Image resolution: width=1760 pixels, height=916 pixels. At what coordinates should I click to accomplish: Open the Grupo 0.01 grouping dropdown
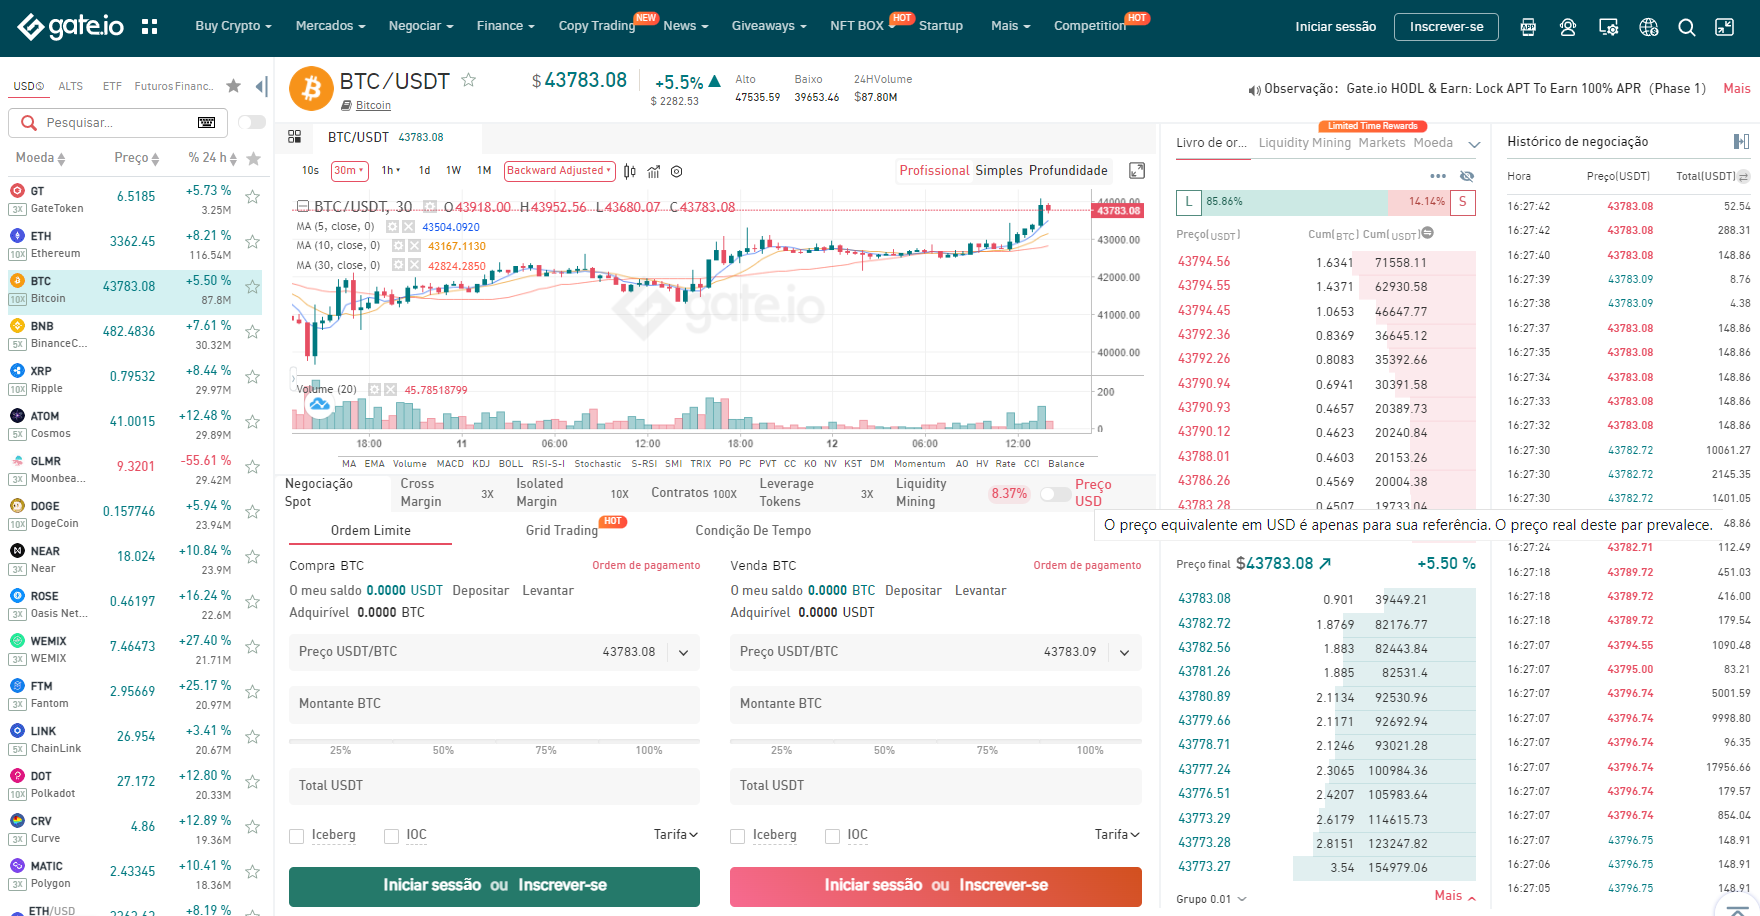[x=1212, y=899]
